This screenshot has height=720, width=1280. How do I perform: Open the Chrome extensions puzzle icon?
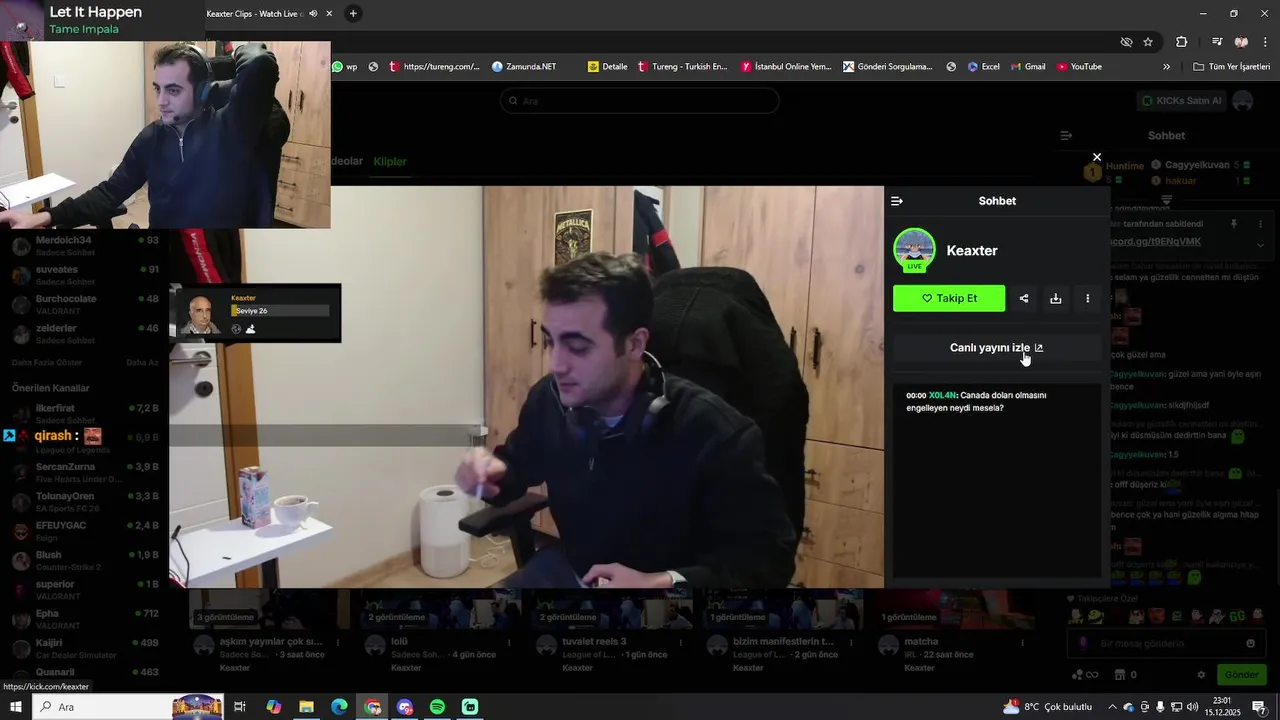click(1182, 42)
